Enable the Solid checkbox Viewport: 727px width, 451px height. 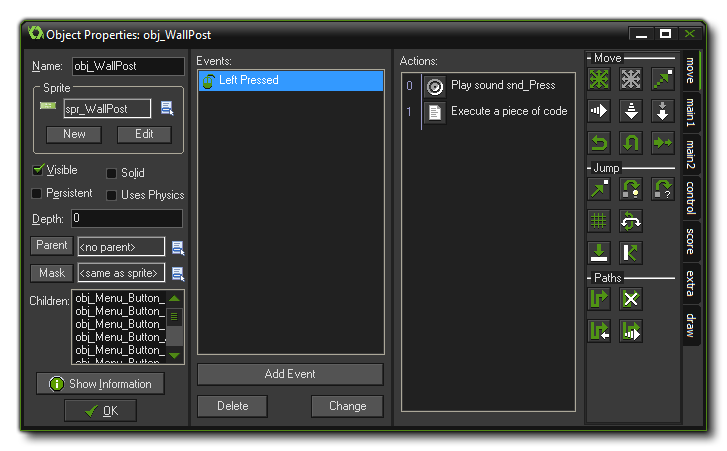pyautogui.click(x=112, y=173)
